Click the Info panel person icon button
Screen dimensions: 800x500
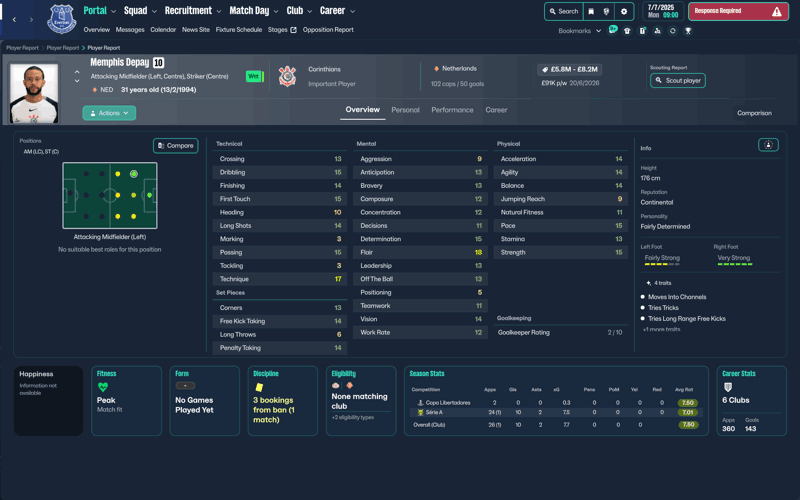[x=768, y=145]
